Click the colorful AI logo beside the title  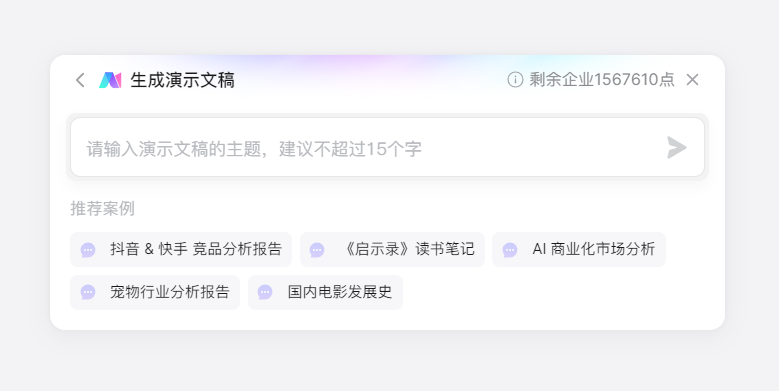(110, 80)
